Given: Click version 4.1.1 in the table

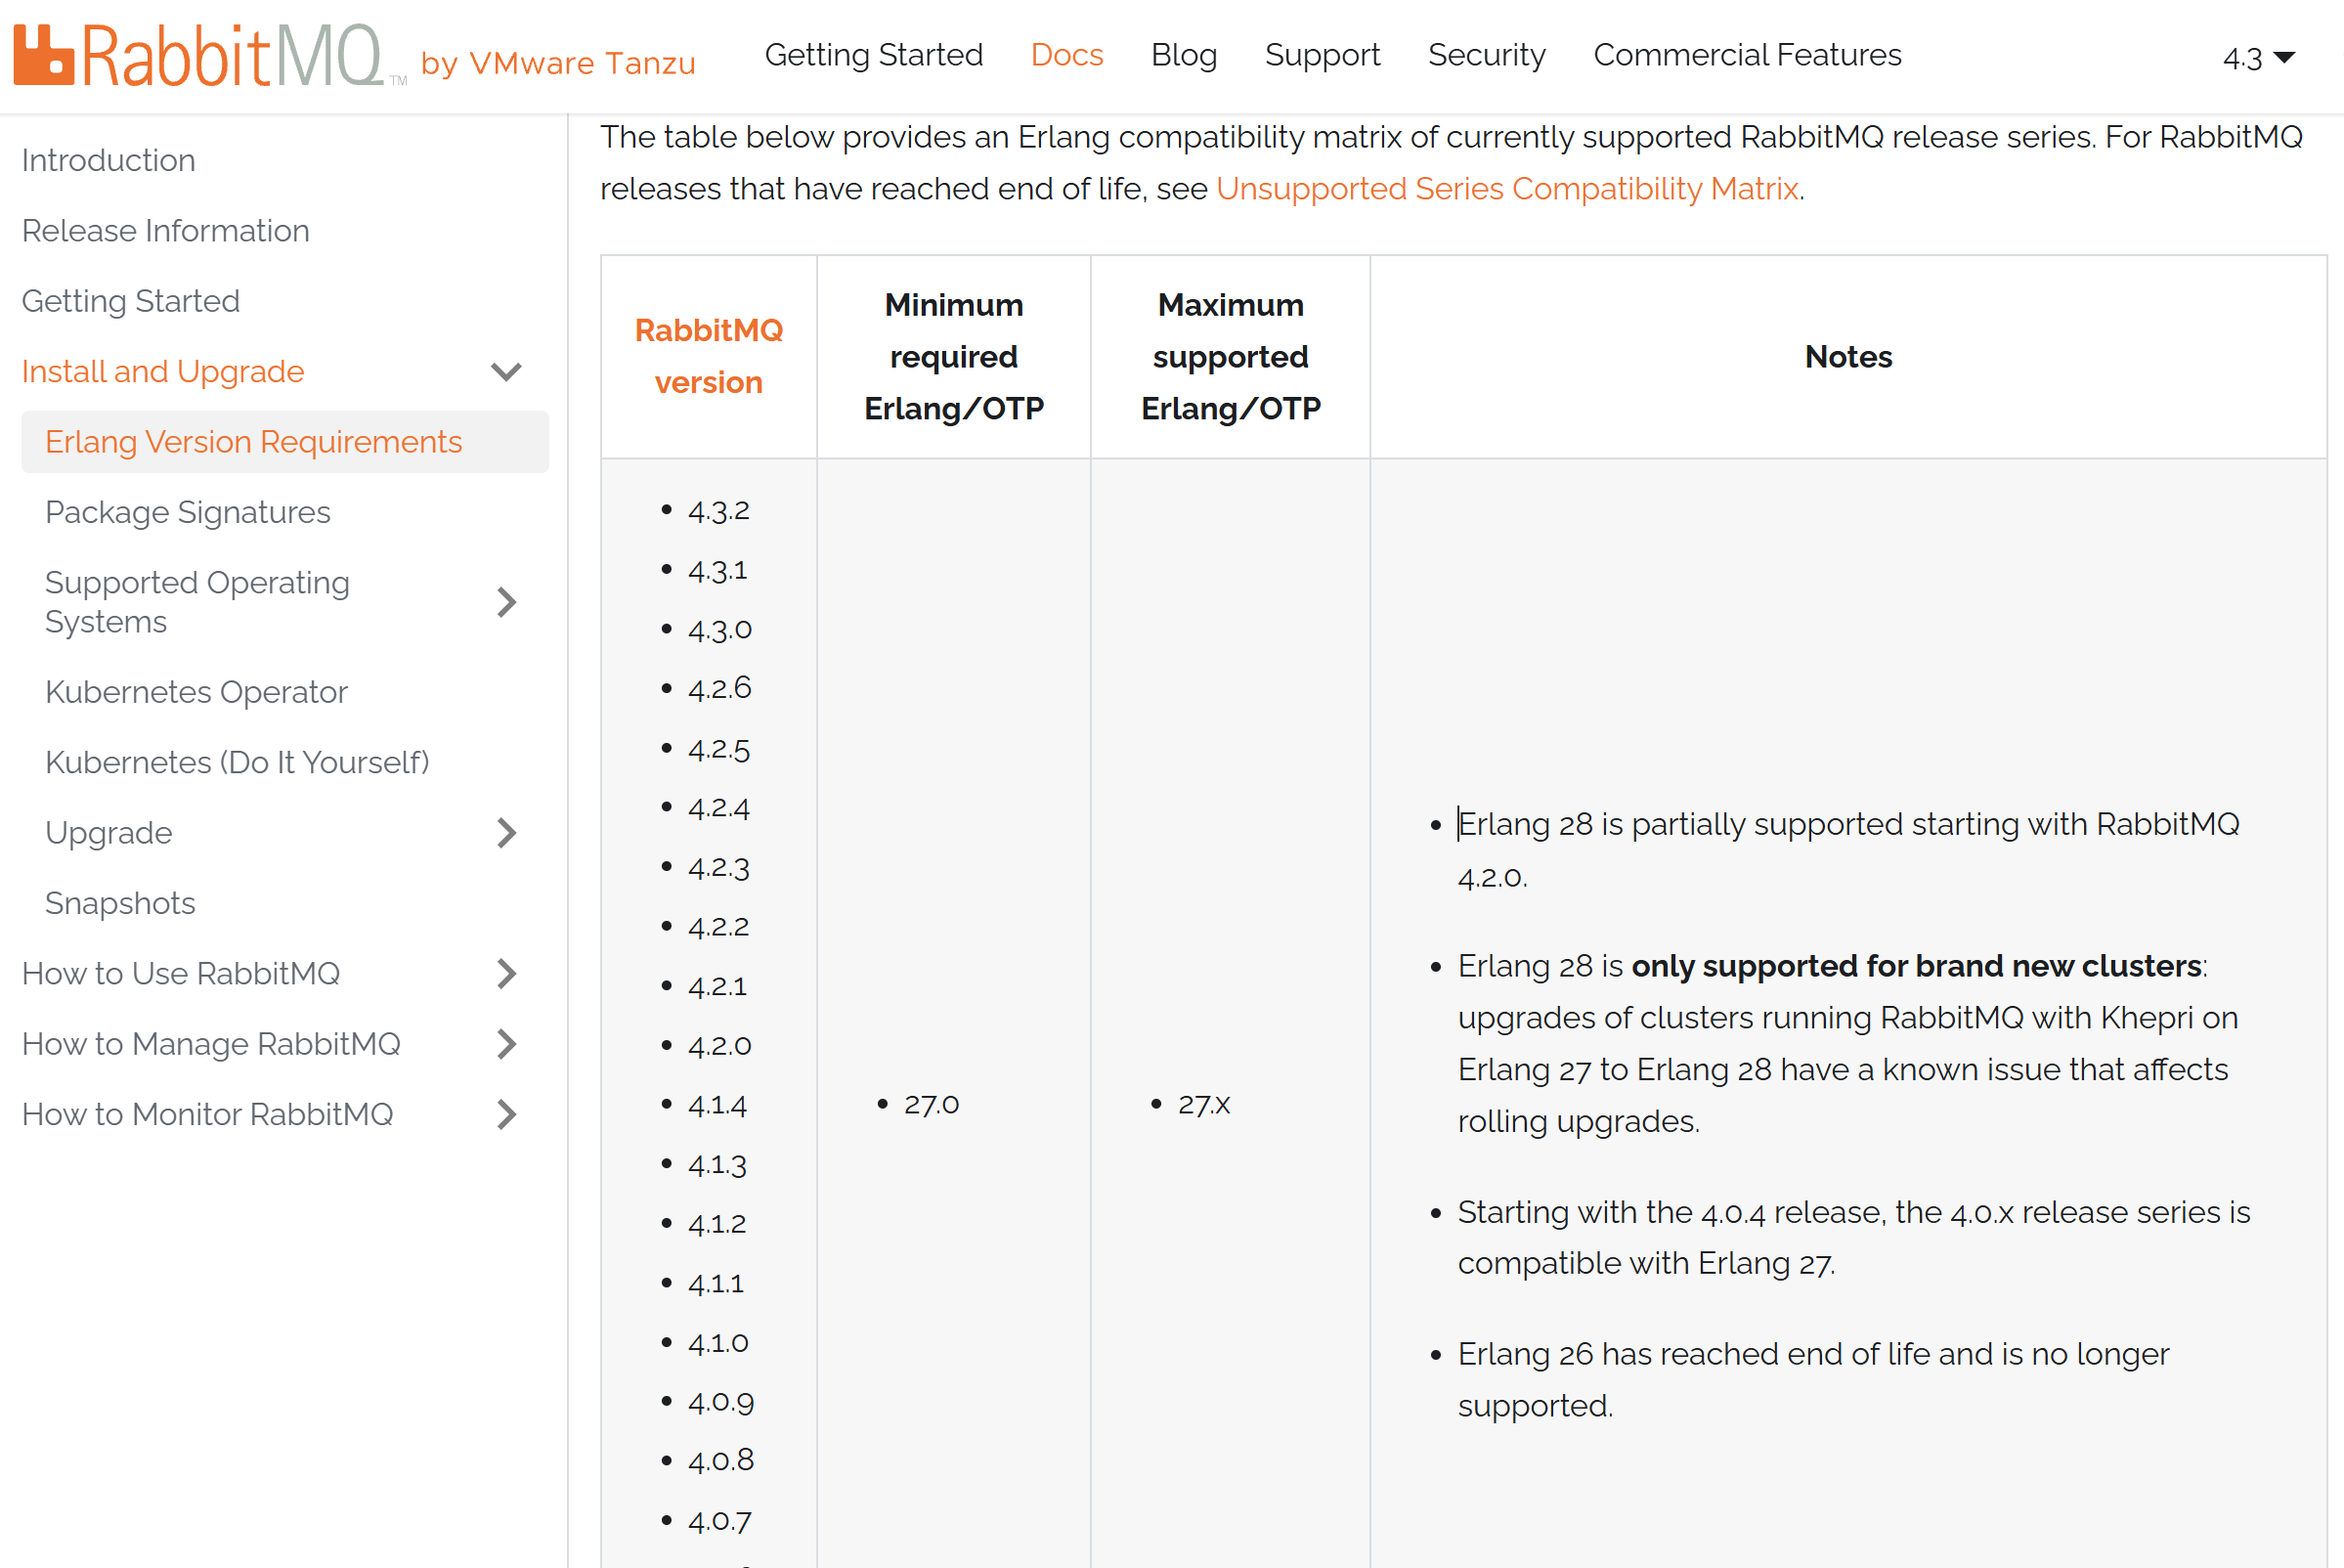Looking at the screenshot, I should 716,1283.
